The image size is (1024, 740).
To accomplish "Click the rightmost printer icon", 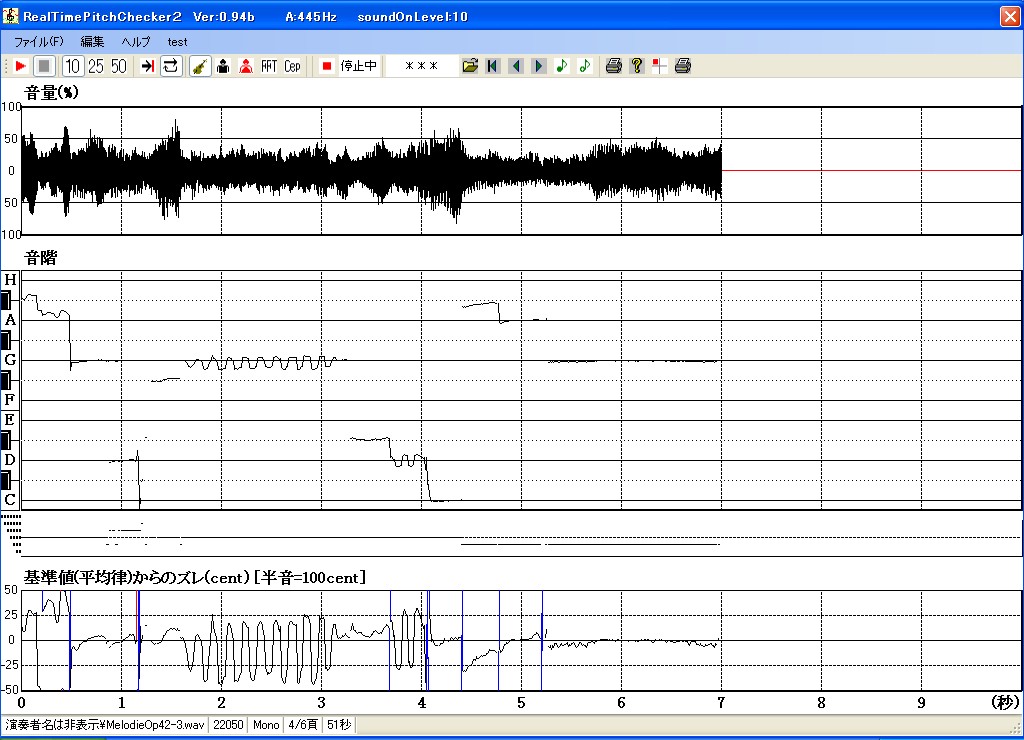I will (682, 66).
